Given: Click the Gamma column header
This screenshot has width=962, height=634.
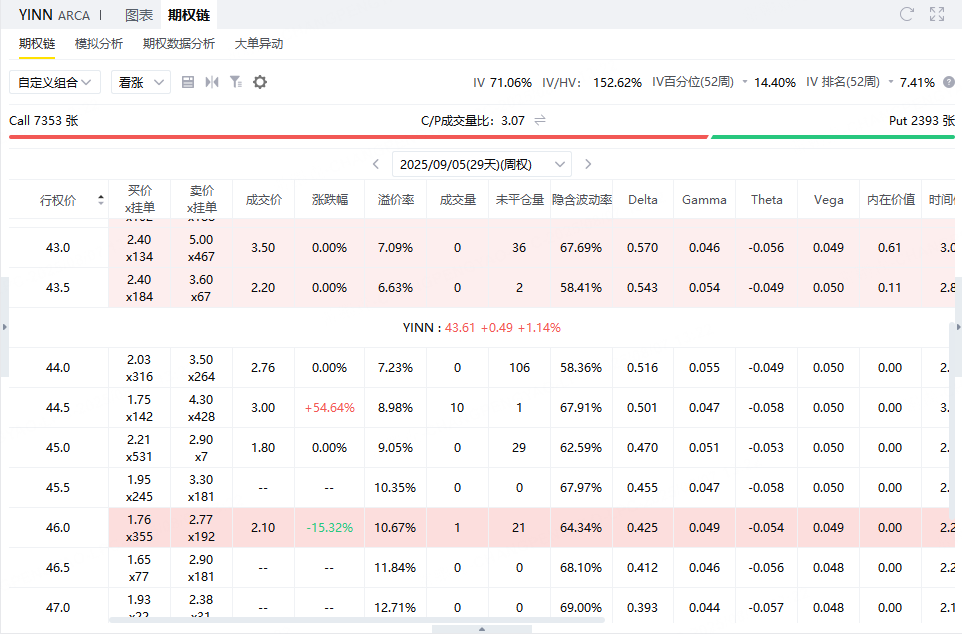Looking at the screenshot, I should point(704,199).
